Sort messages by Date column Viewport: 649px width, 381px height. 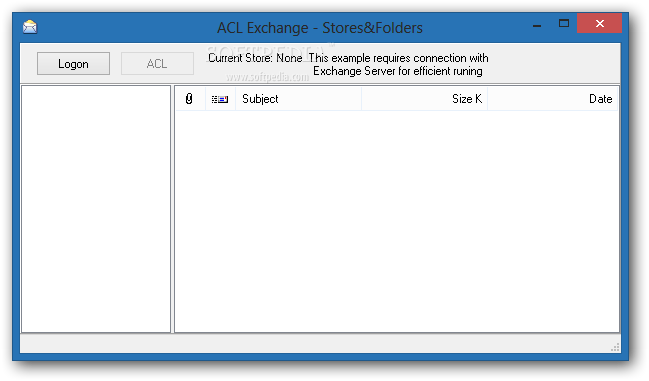[553, 99]
